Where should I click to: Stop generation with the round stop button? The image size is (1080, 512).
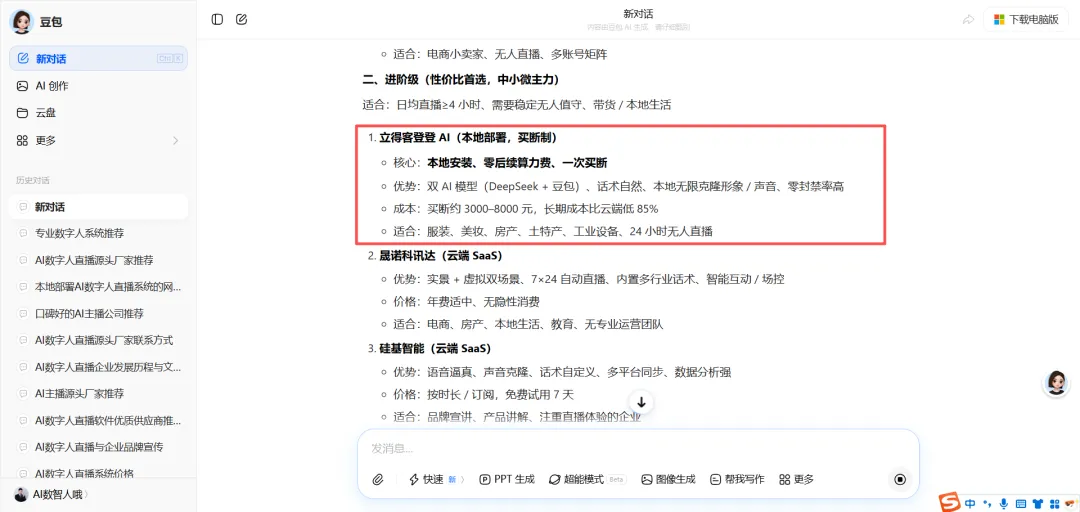(900, 480)
